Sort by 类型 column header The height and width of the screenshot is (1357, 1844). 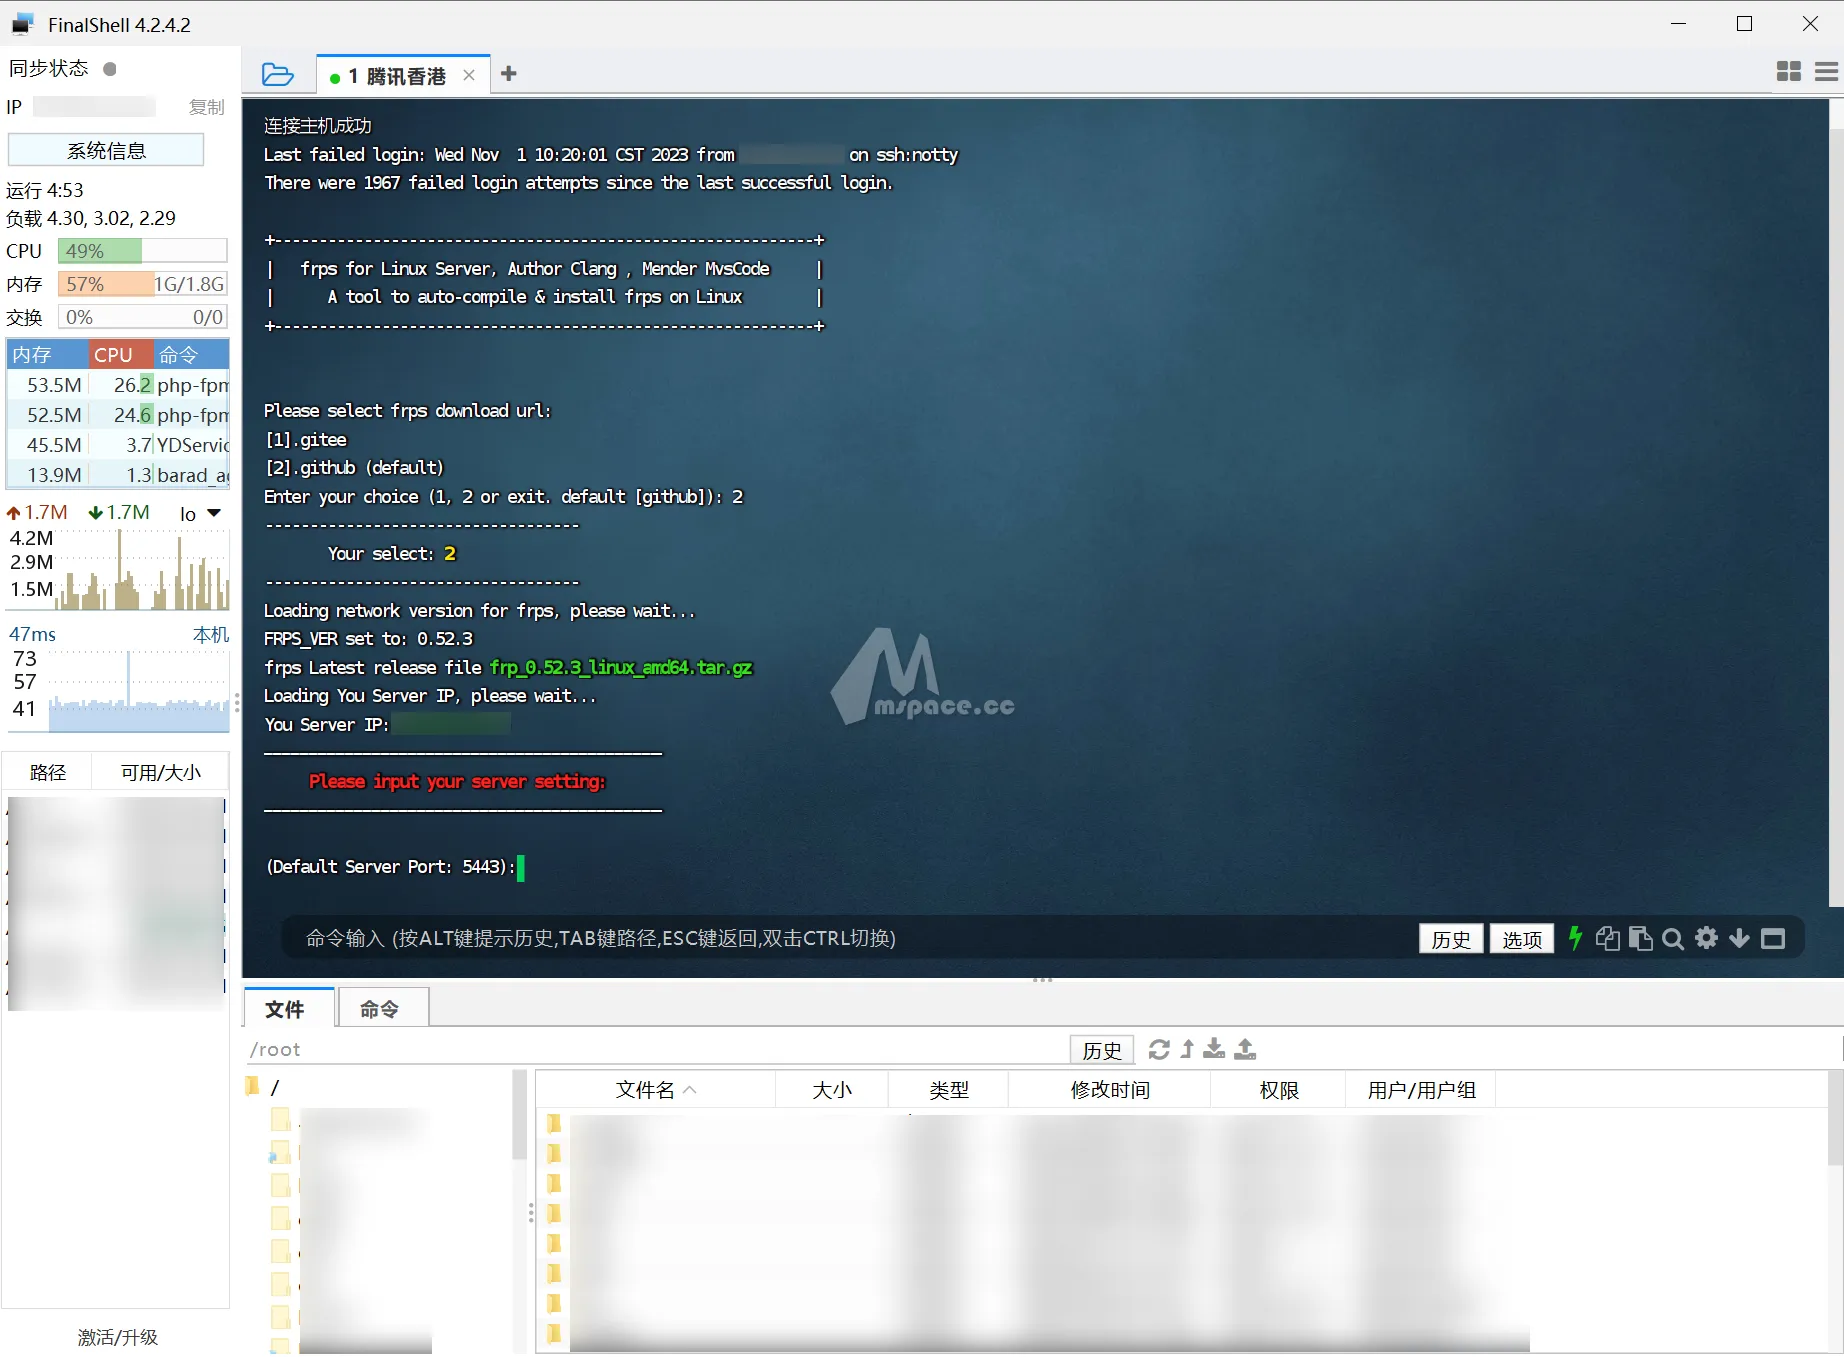(x=949, y=1090)
